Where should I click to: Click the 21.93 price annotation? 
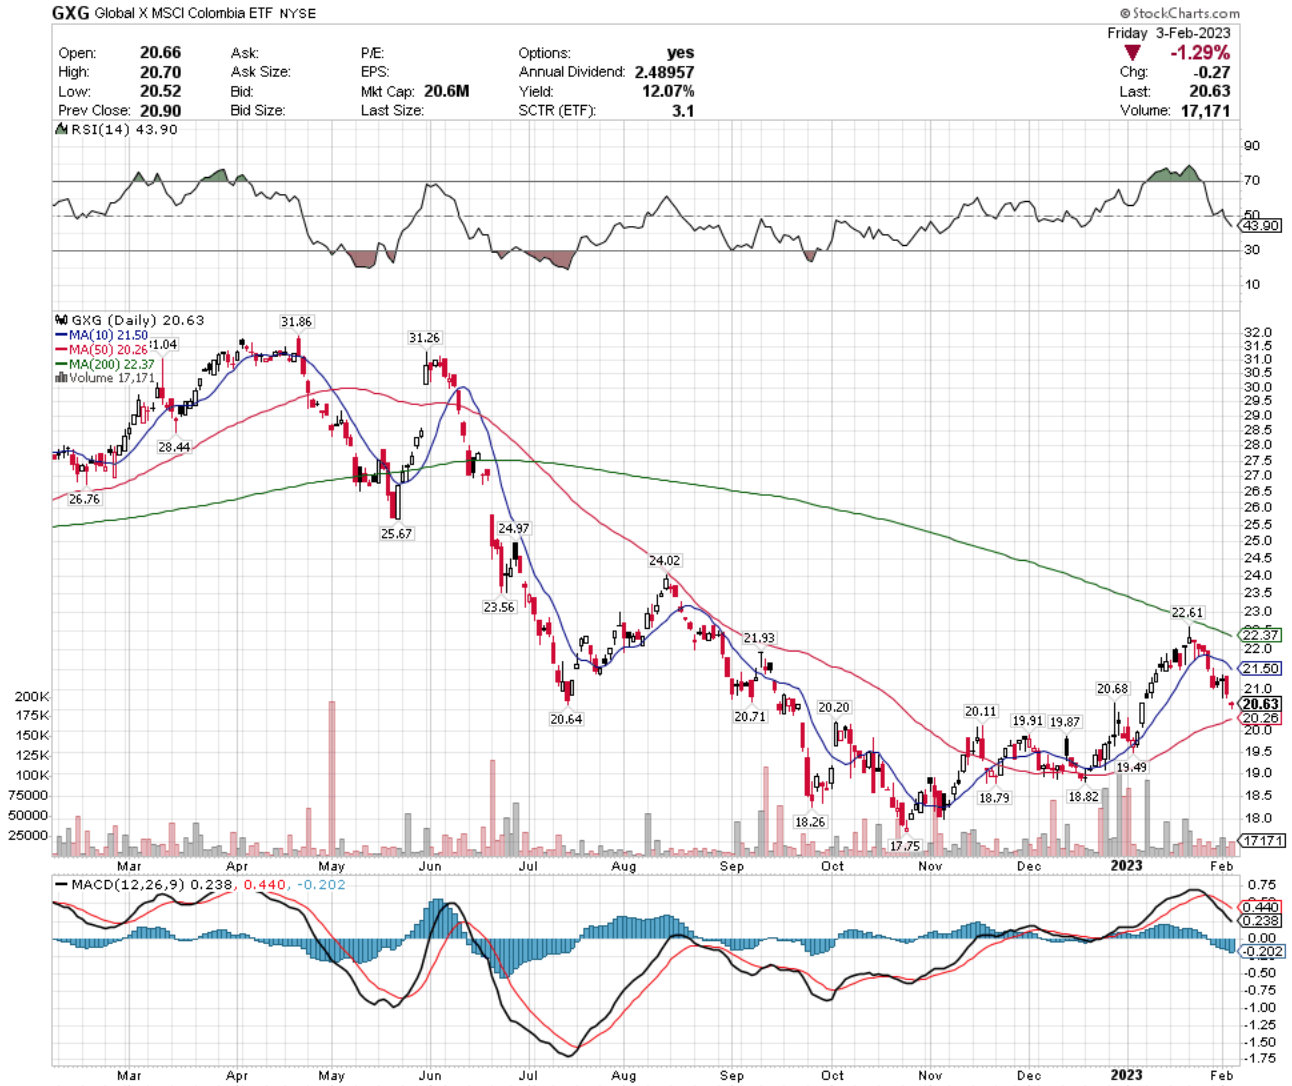759,638
